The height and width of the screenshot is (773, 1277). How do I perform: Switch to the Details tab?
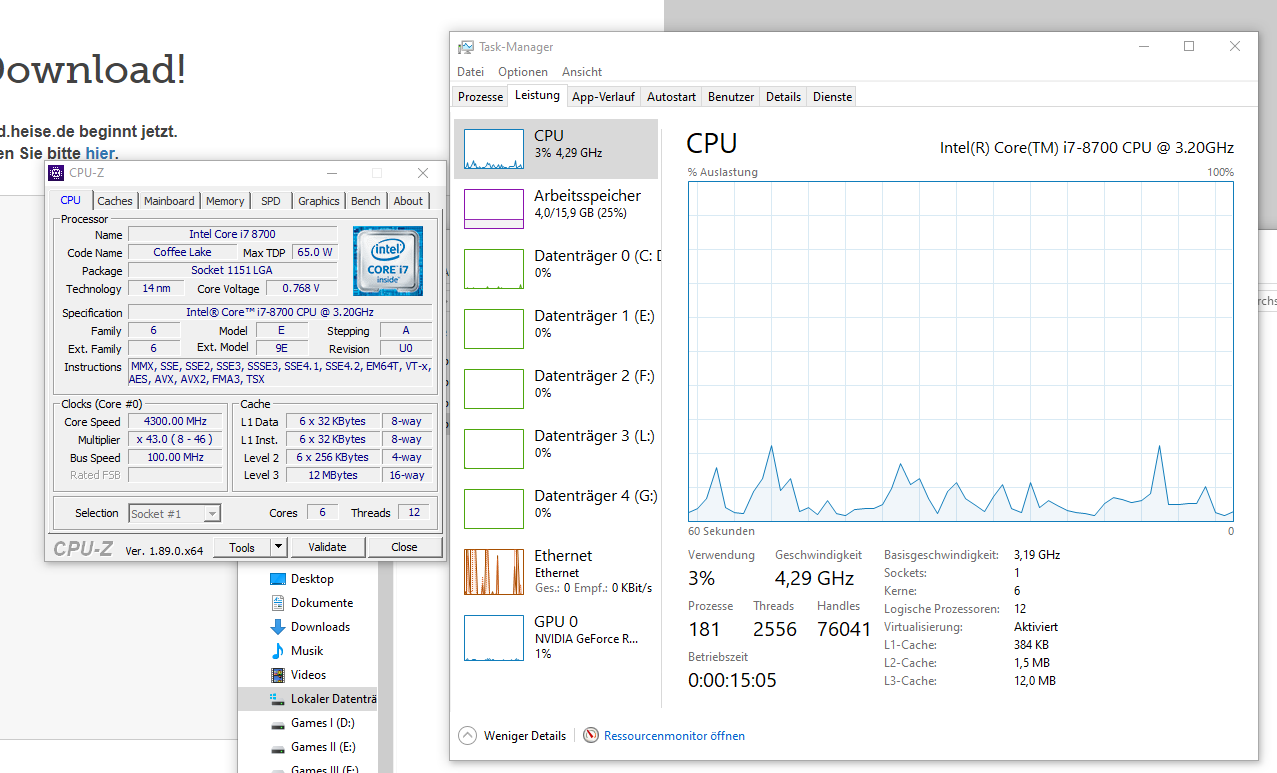point(783,97)
